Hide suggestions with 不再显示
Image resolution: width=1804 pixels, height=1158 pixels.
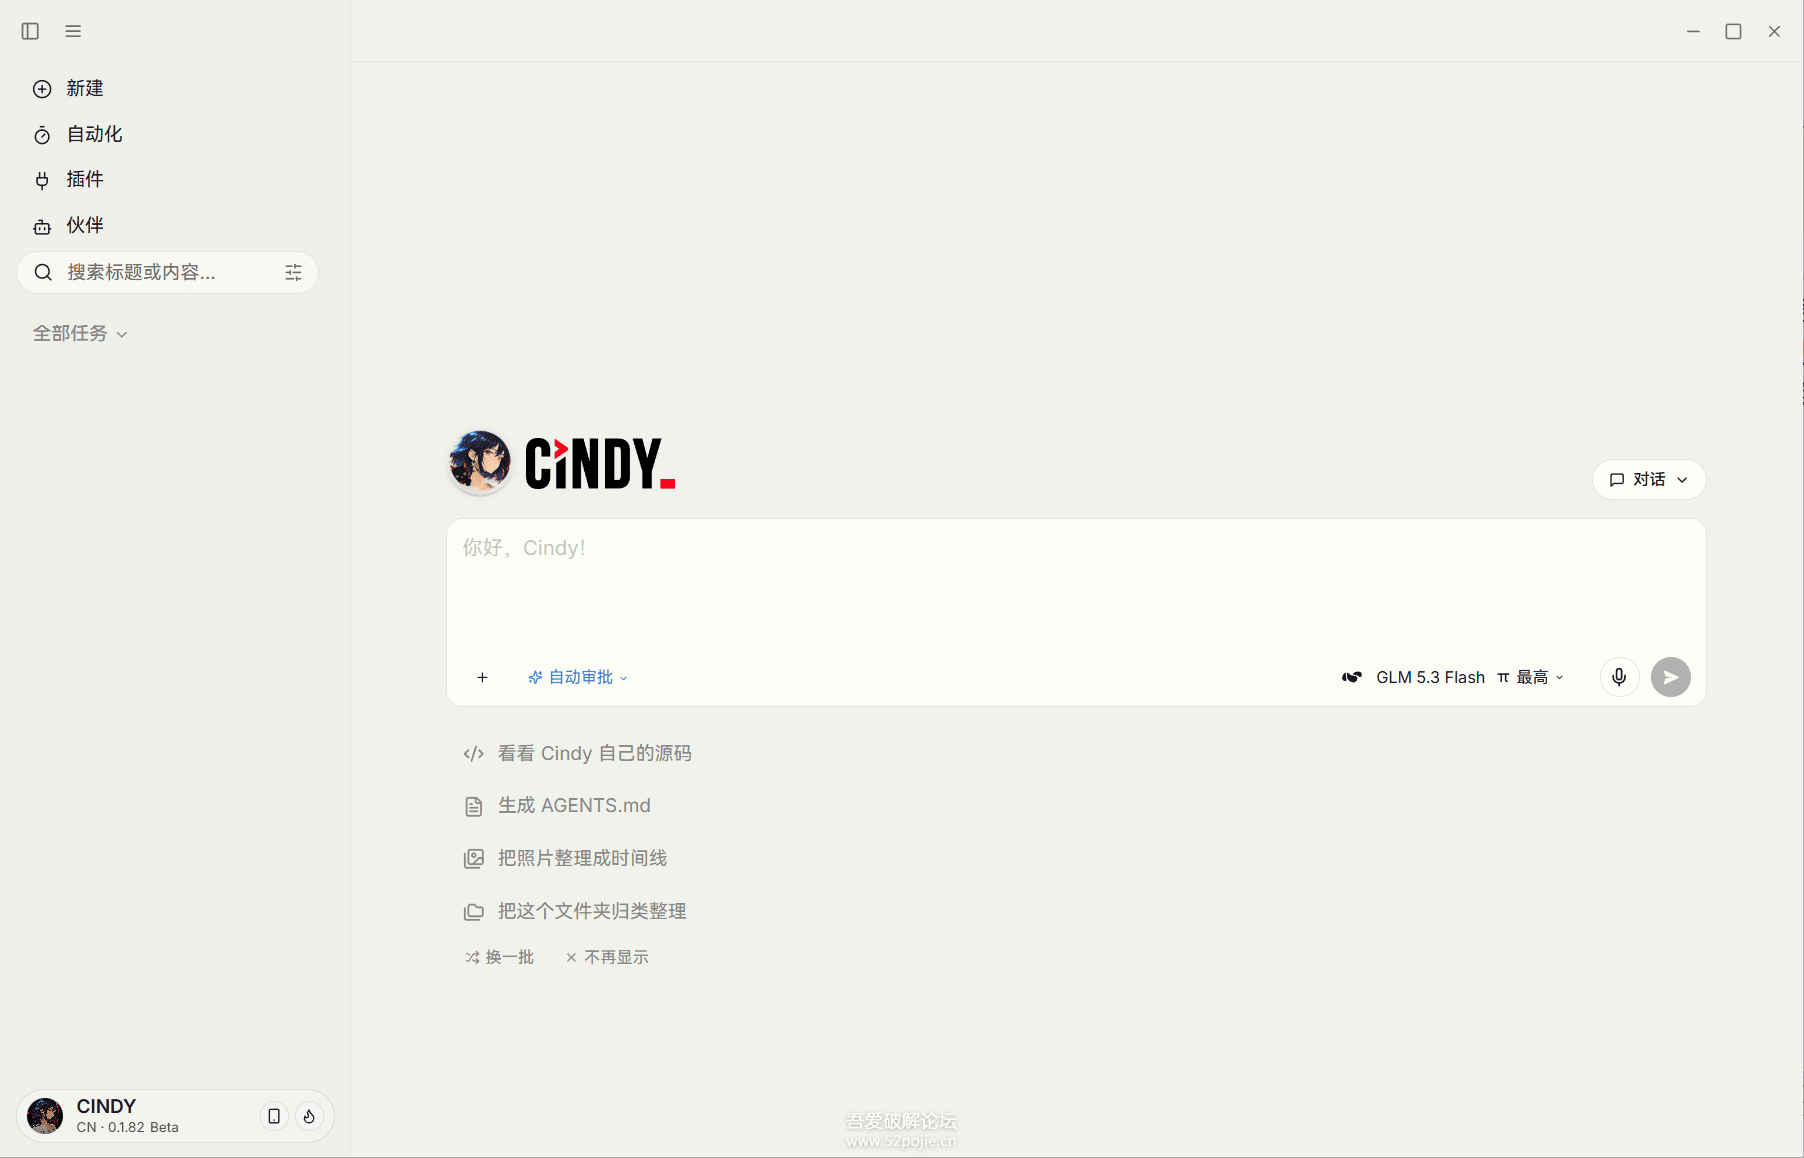click(607, 957)
